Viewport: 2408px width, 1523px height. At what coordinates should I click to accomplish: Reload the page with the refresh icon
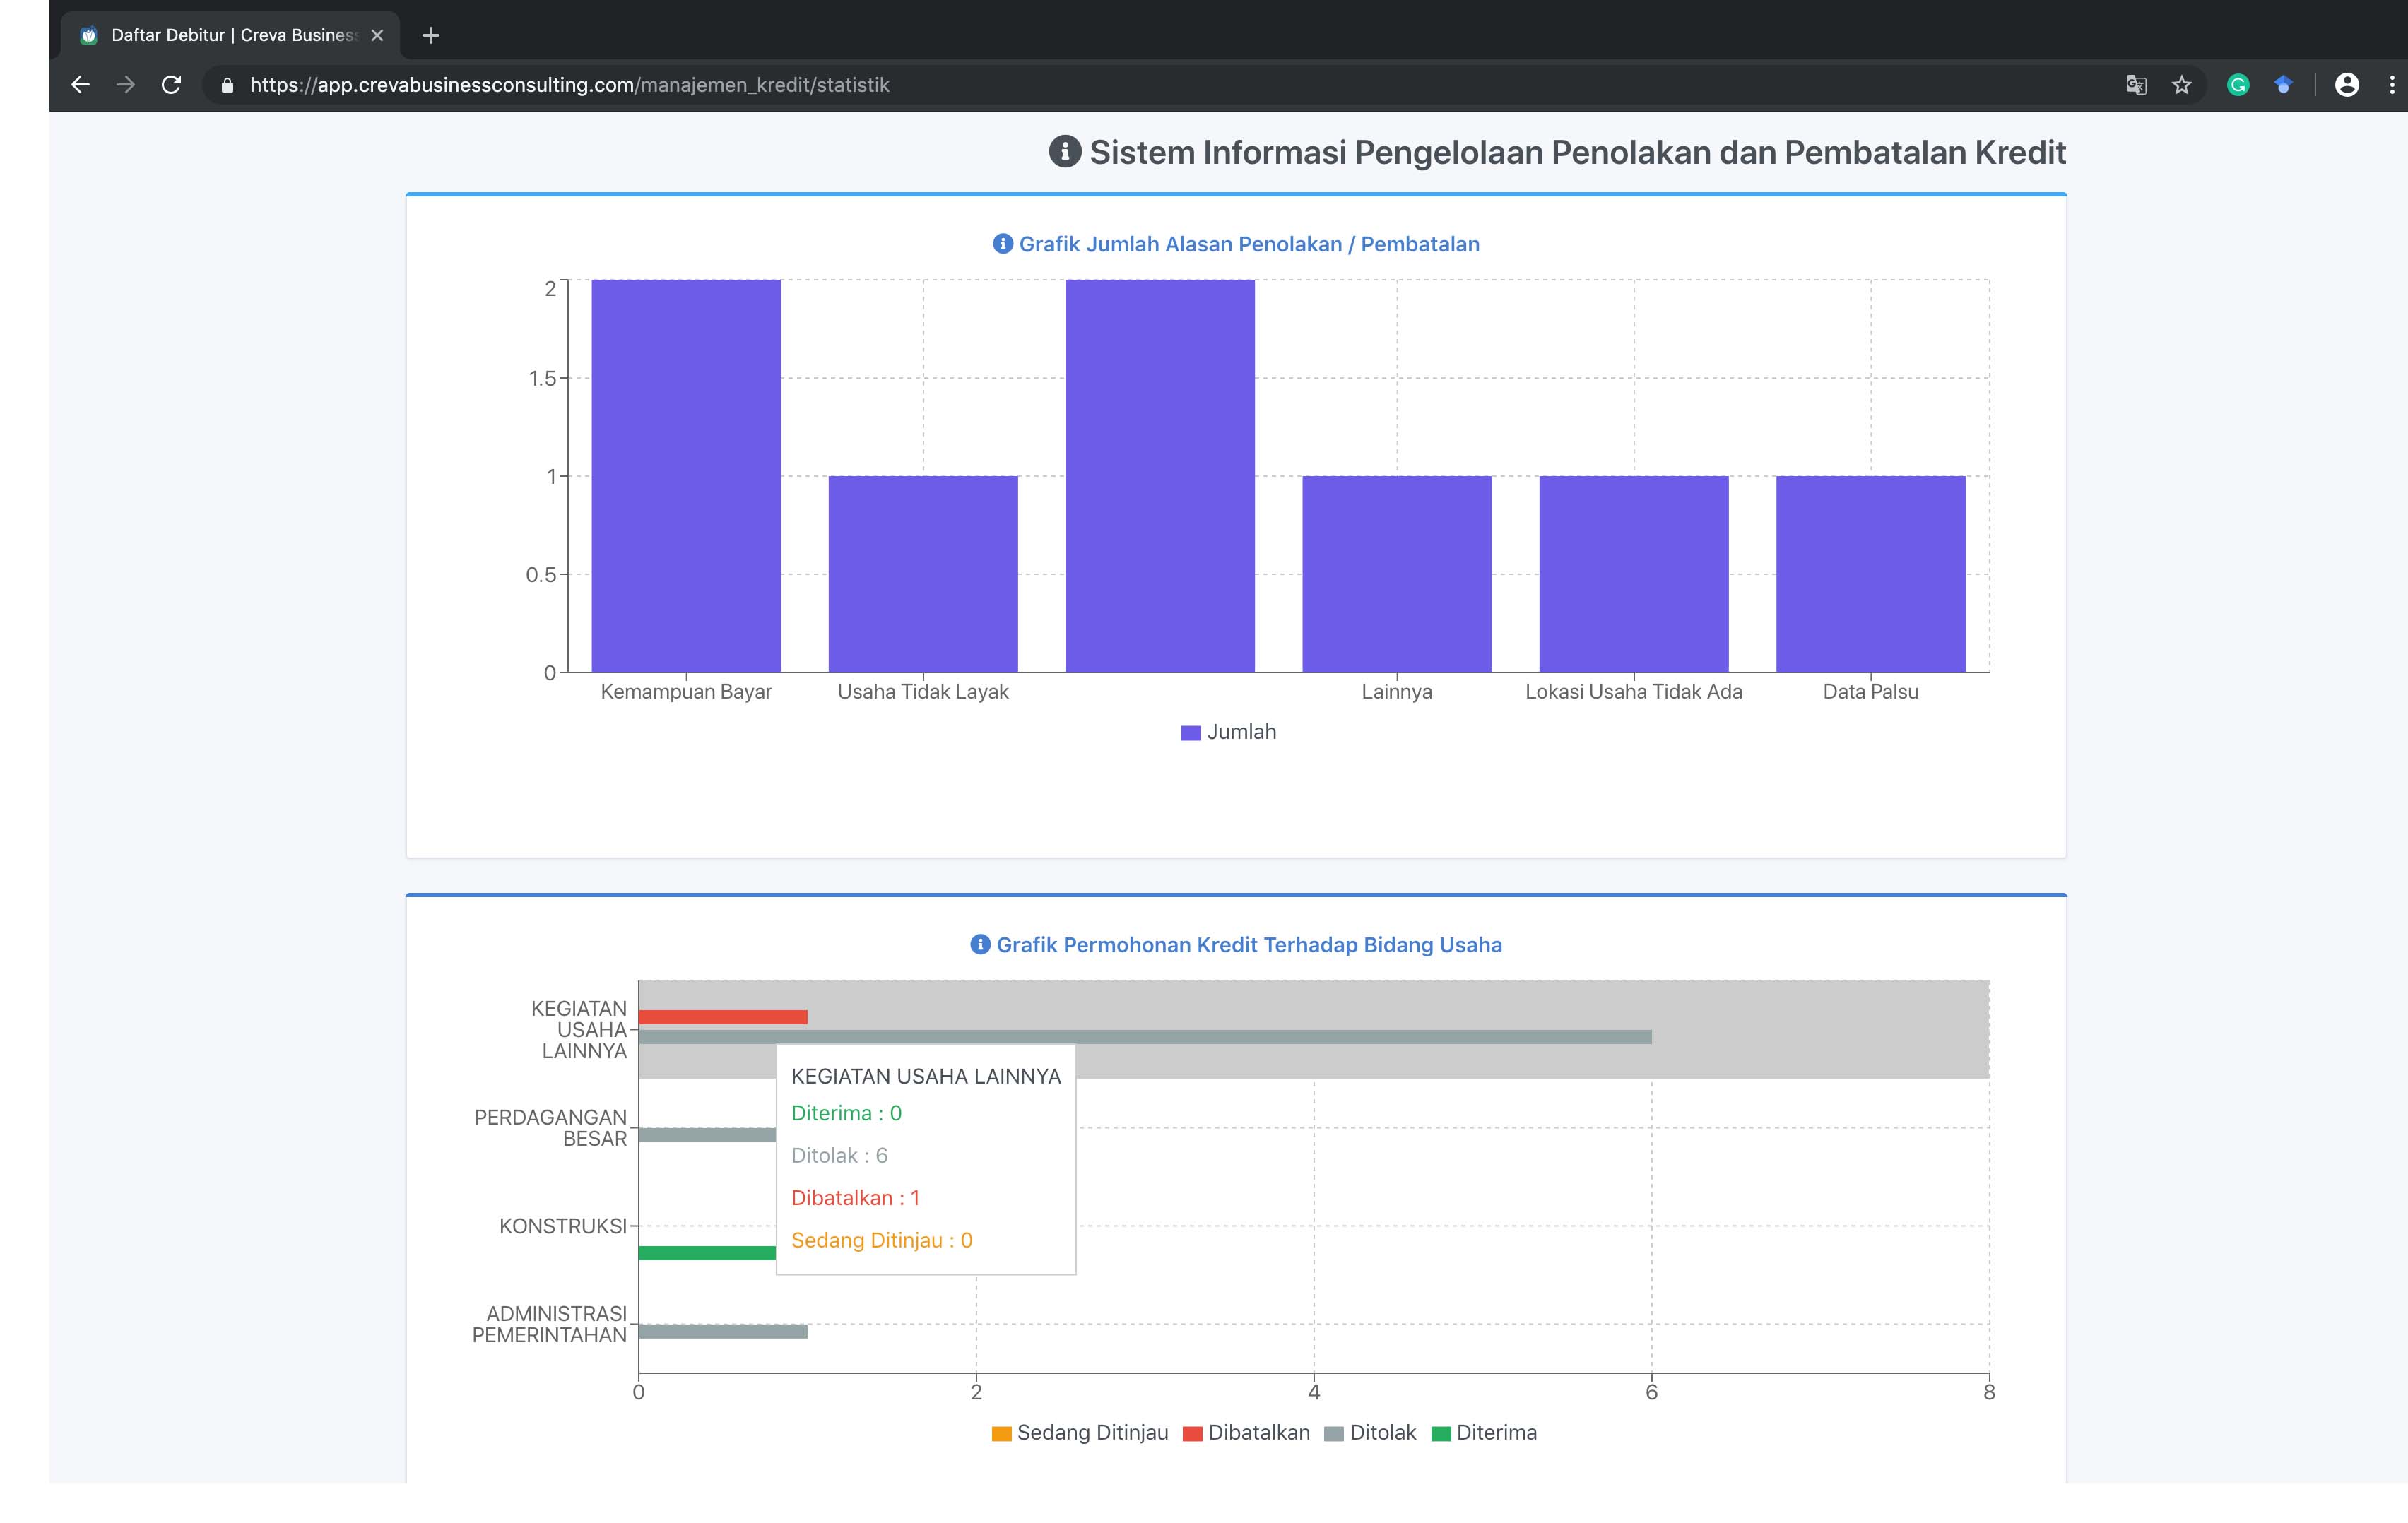(171, 85)
